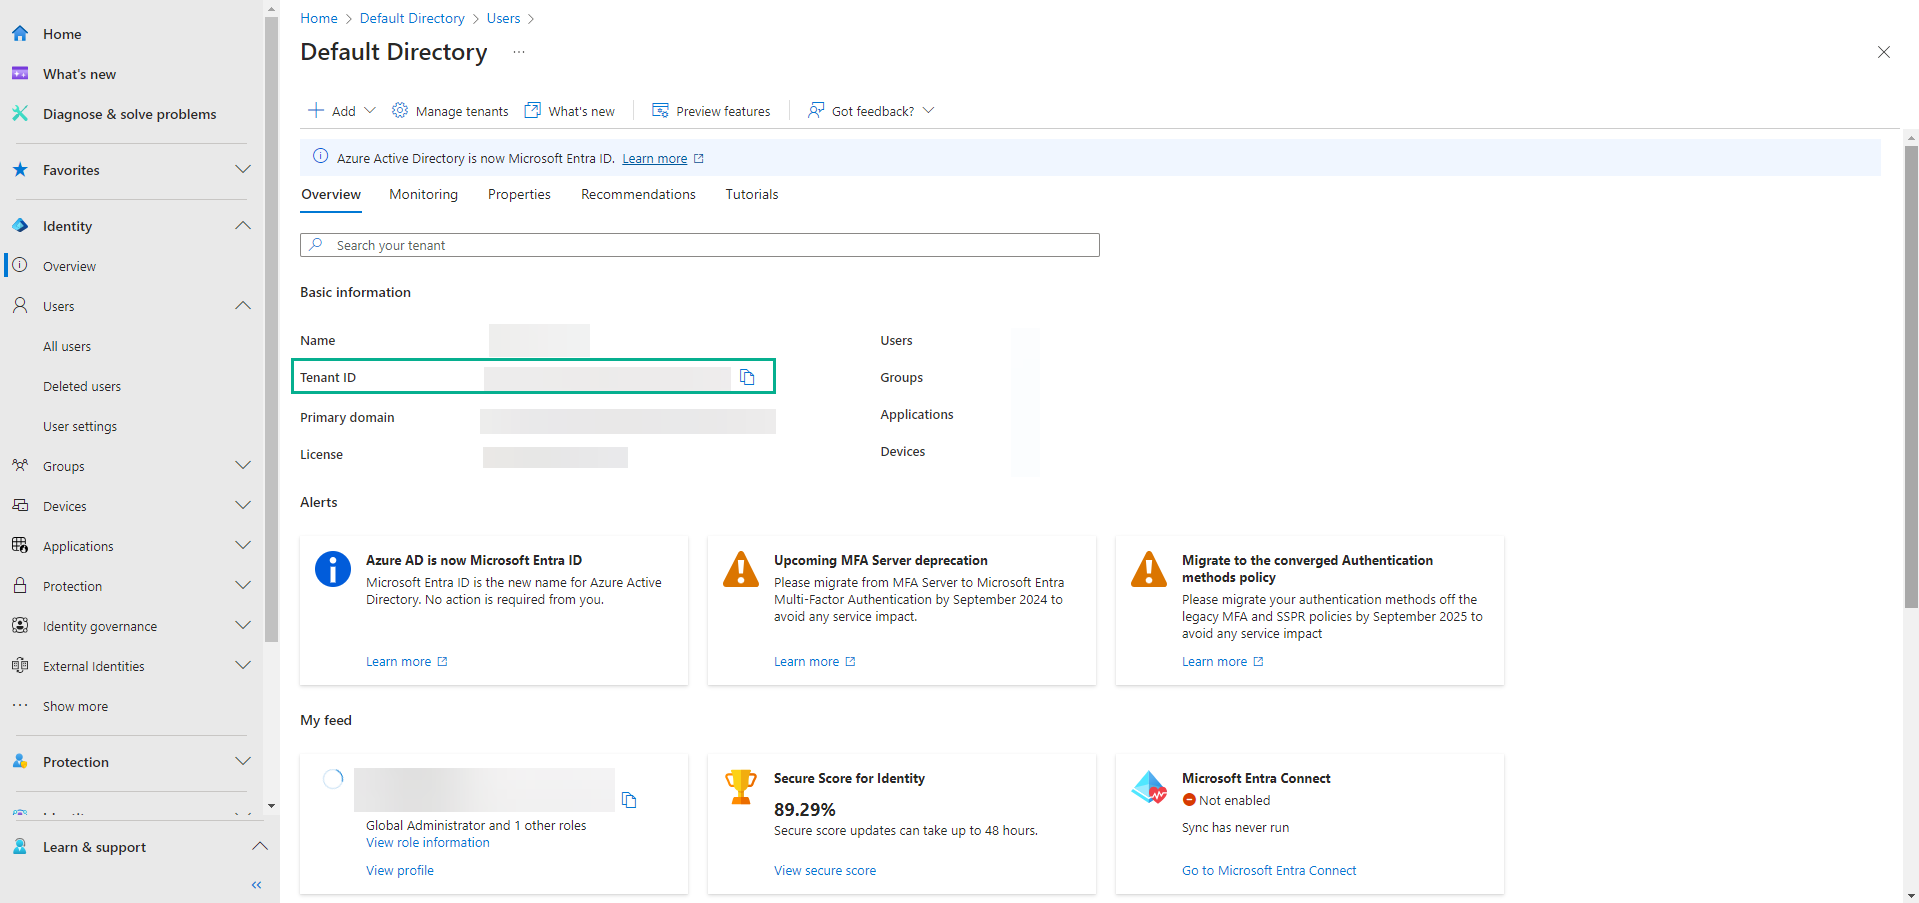Collapse the Learn & support chevron

pos(260,847)
